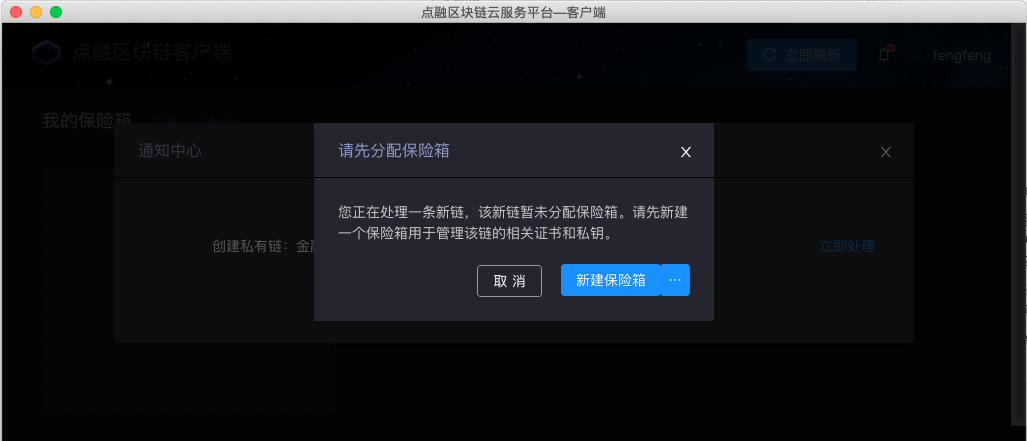Screen dimensions: 1027x441
Task: Click the yellow macOS minimize button
Action: 36,12
